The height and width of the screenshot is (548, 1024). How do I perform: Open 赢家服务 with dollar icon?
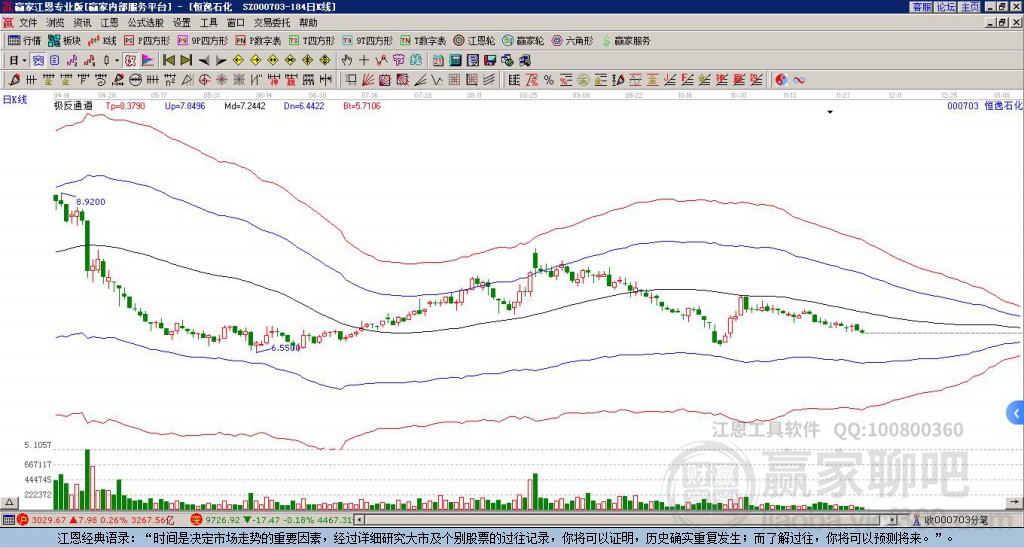click(626, 40)
